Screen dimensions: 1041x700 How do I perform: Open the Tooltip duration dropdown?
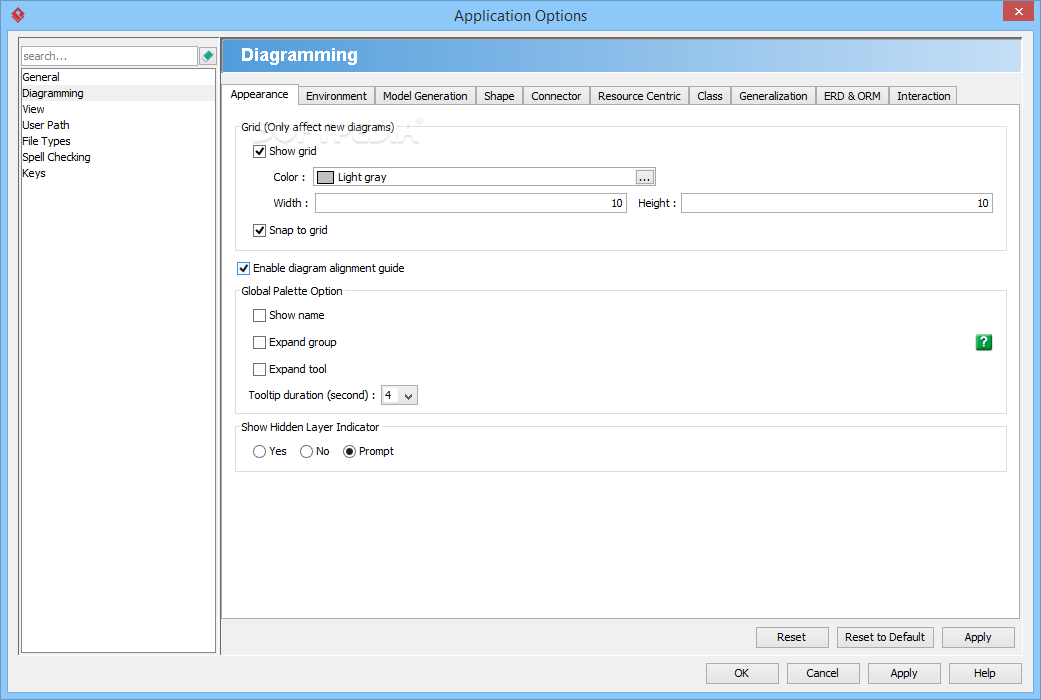pos(399,395)
